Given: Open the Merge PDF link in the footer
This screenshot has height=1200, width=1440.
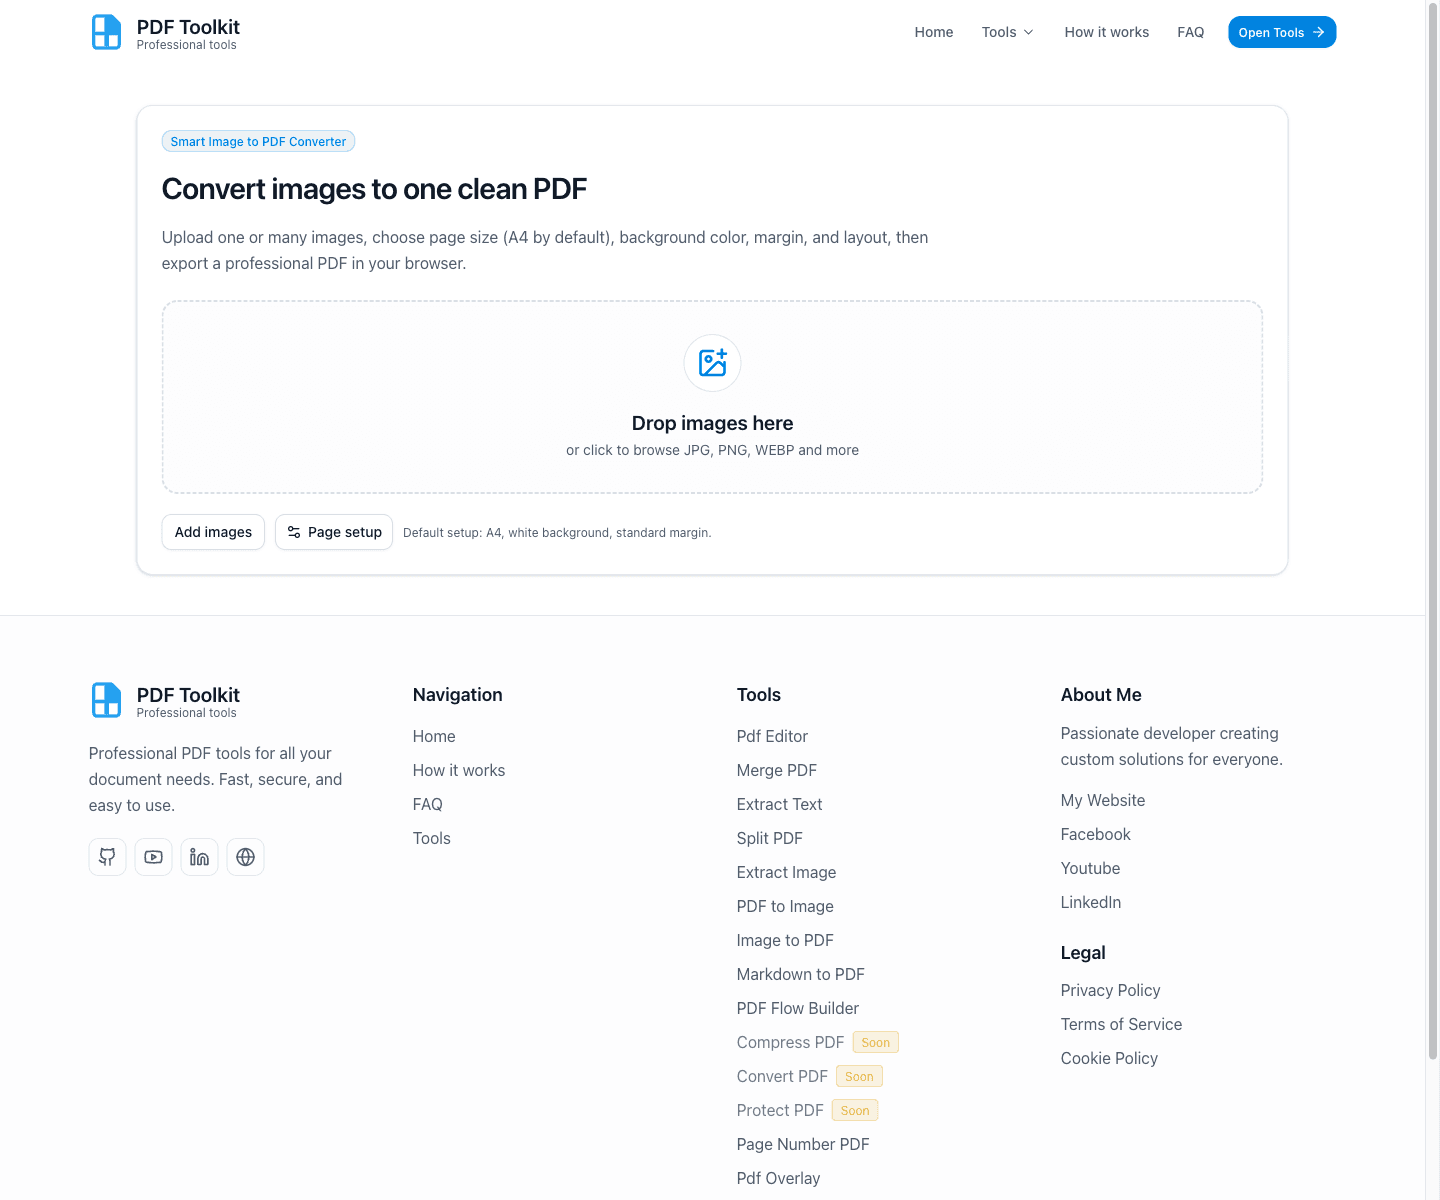Looking at the screenshot, I should click(776, 770).
